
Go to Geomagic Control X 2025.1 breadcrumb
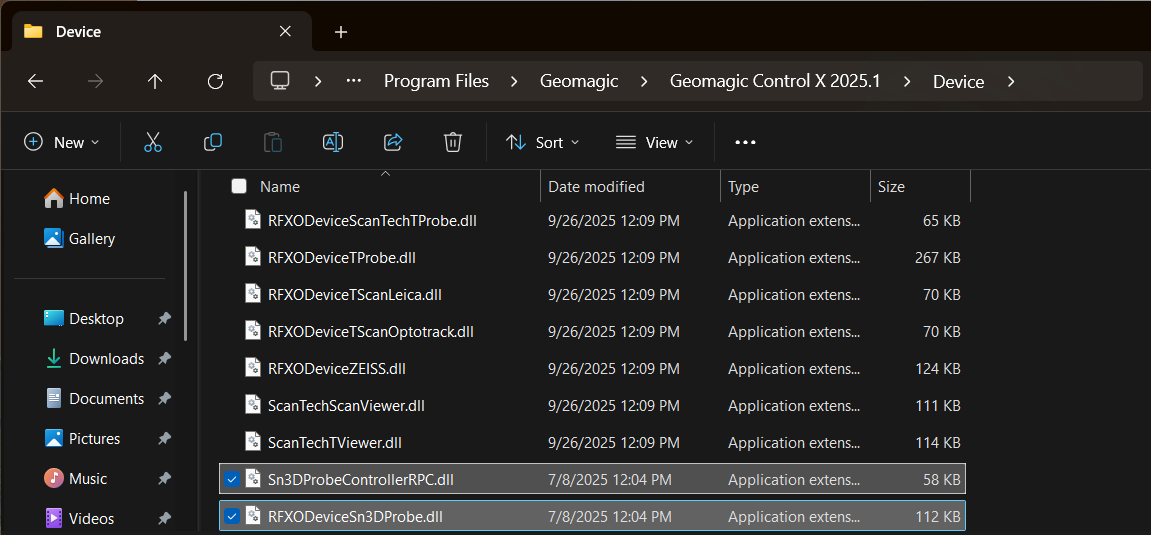tap(774, 81)
